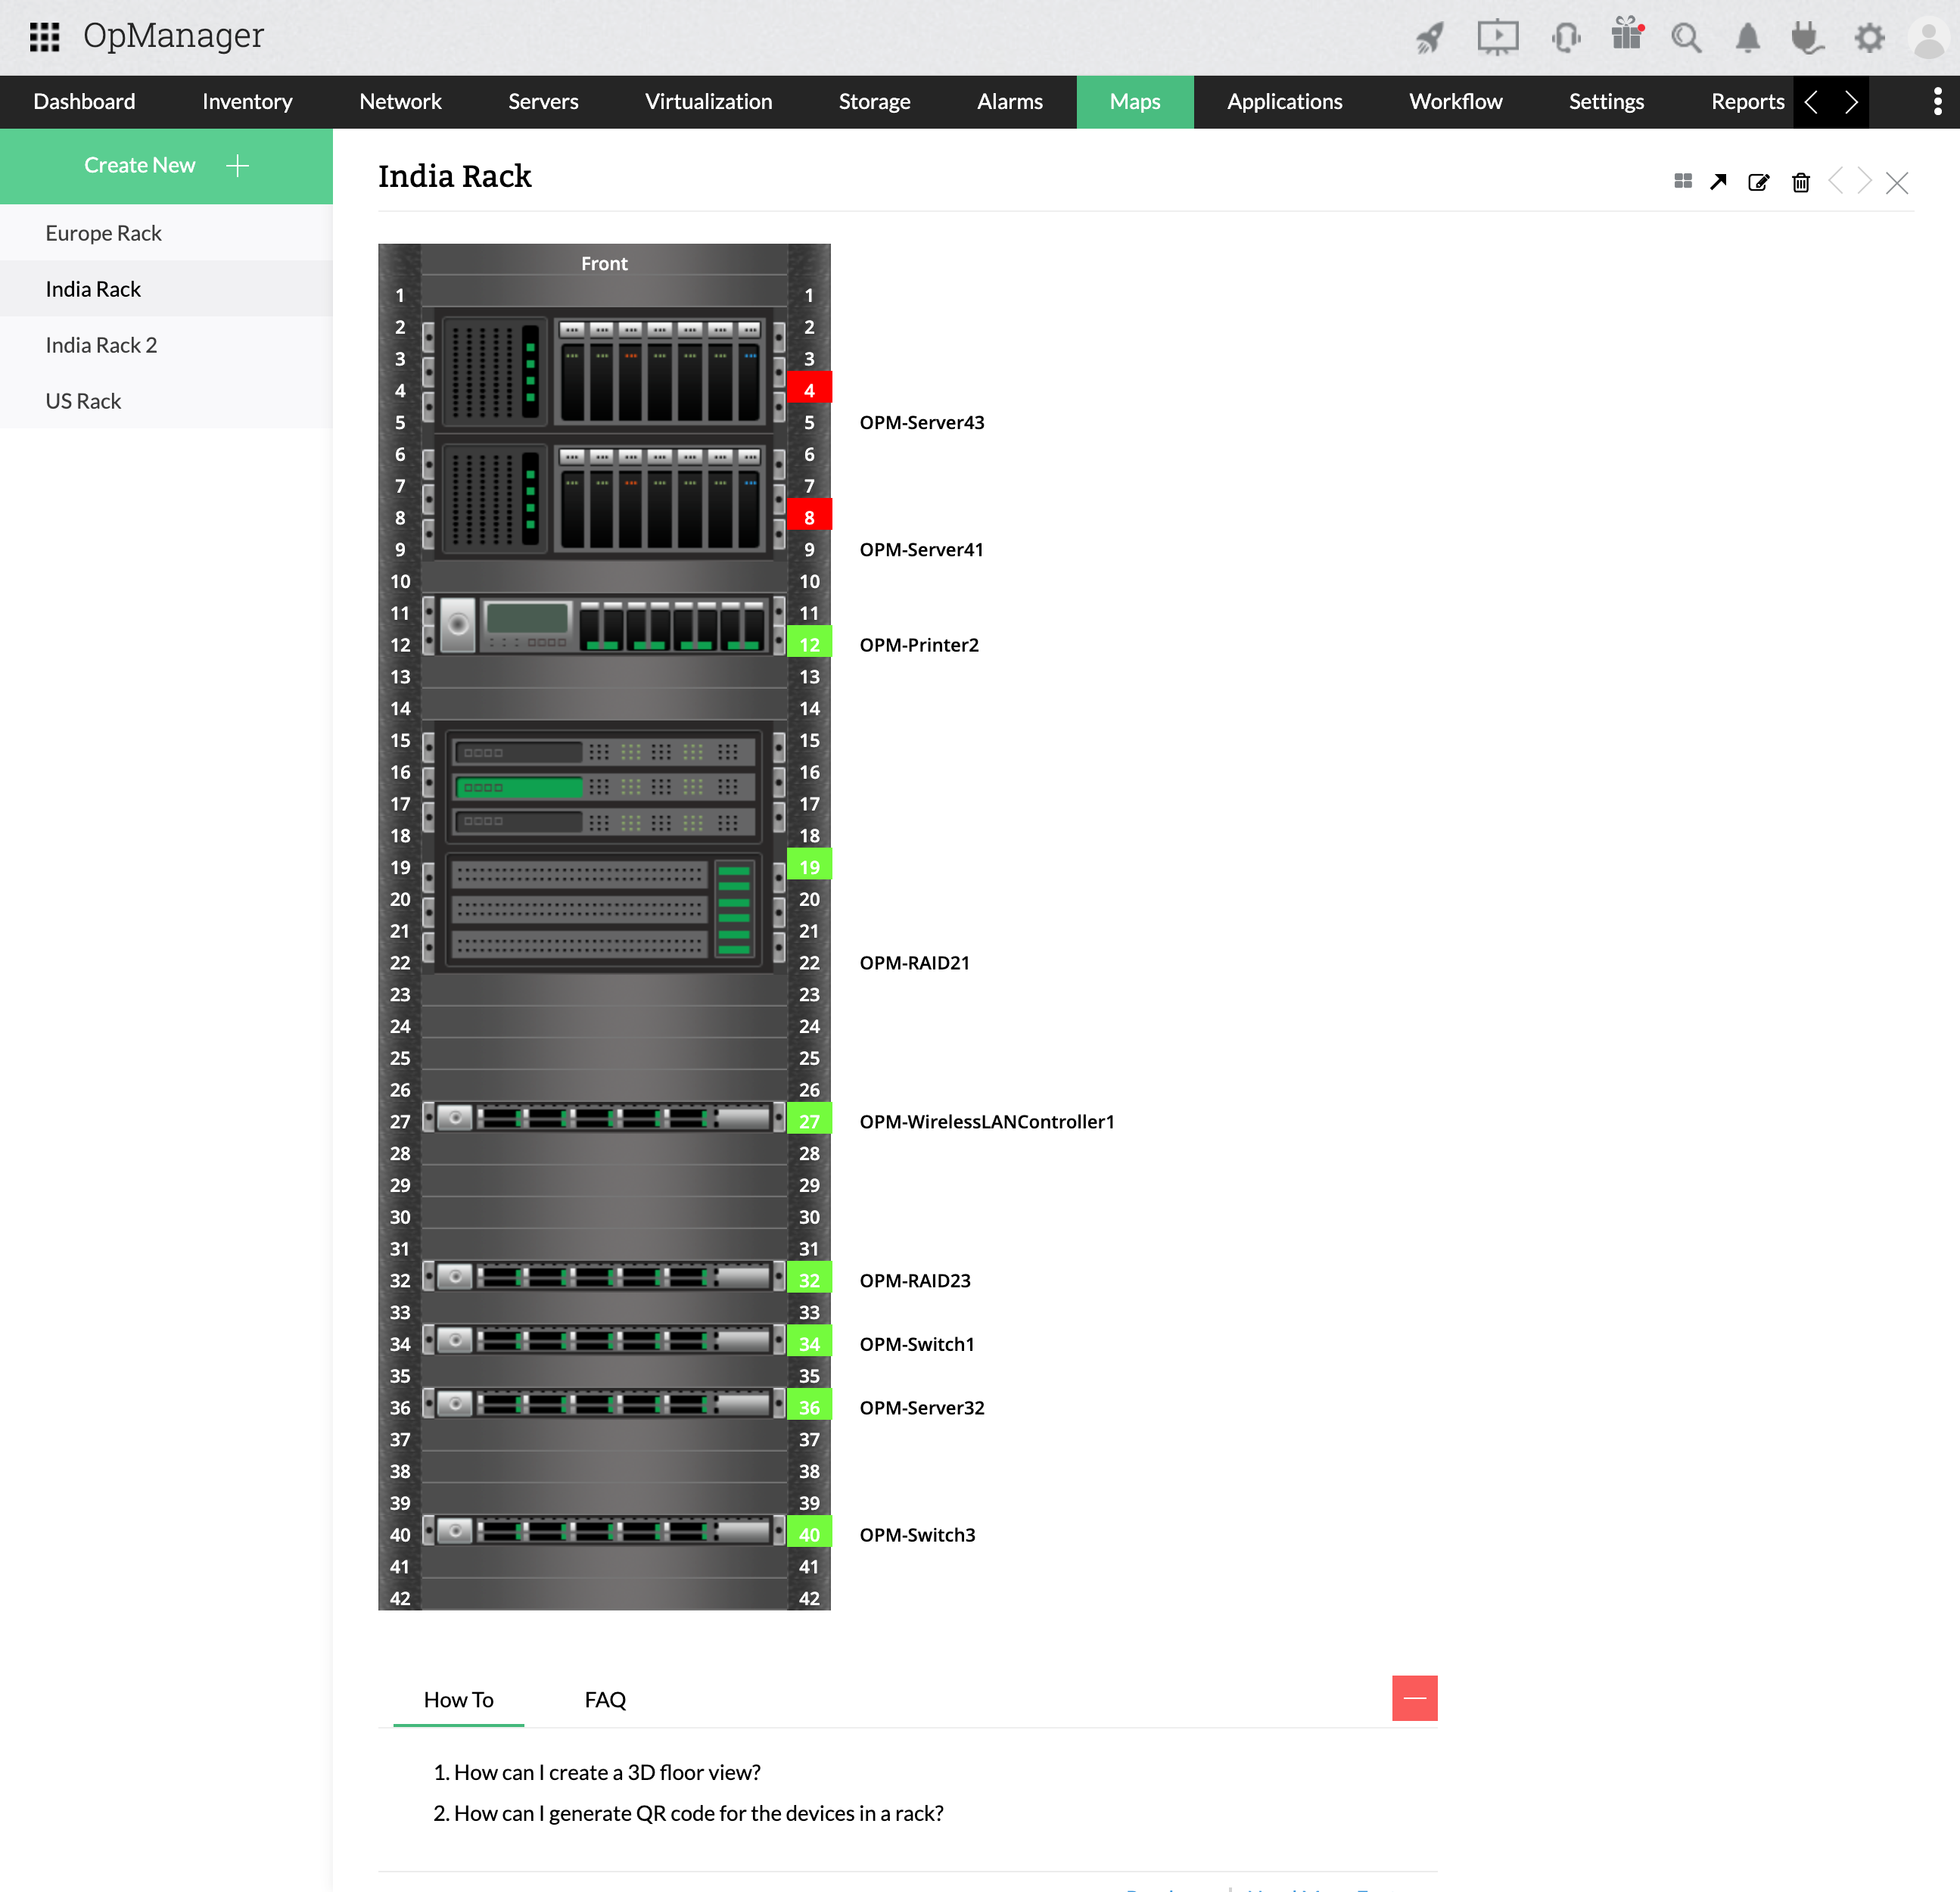Open the Alarms menu tab
The width and height of the screenshot is (1960, 1892).
pos(1009,102)
